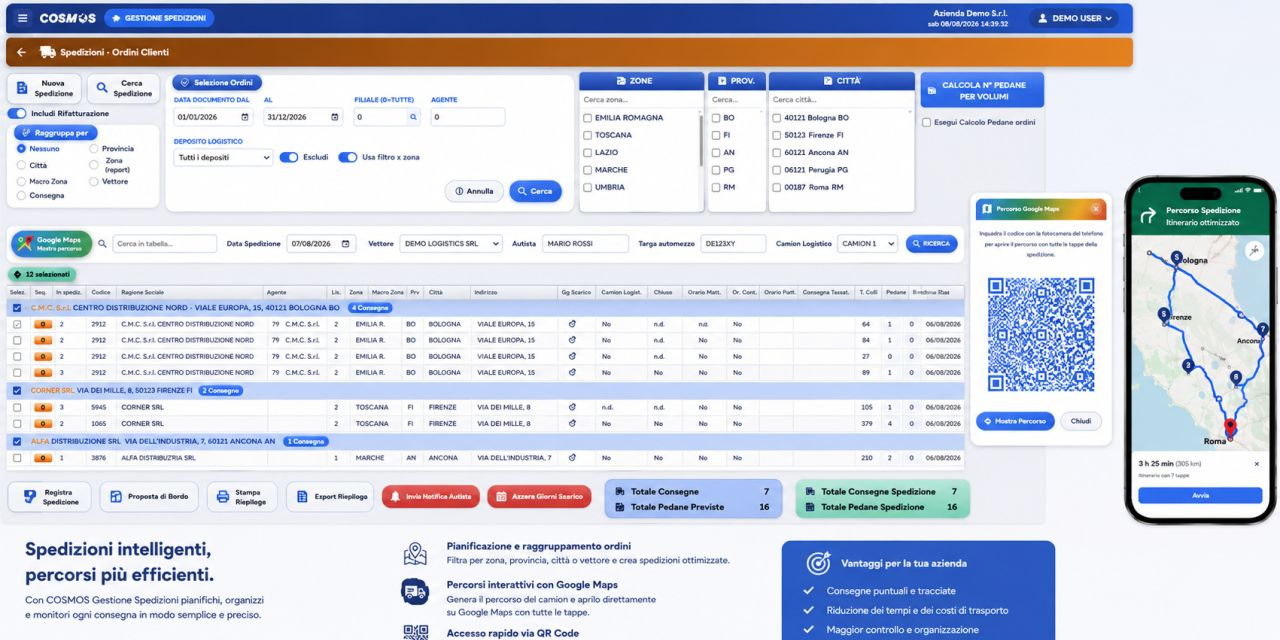Viewport: 1280px width, 640px height.
Task: Go back using the arrow icon
Action: [x=22, y=52]
